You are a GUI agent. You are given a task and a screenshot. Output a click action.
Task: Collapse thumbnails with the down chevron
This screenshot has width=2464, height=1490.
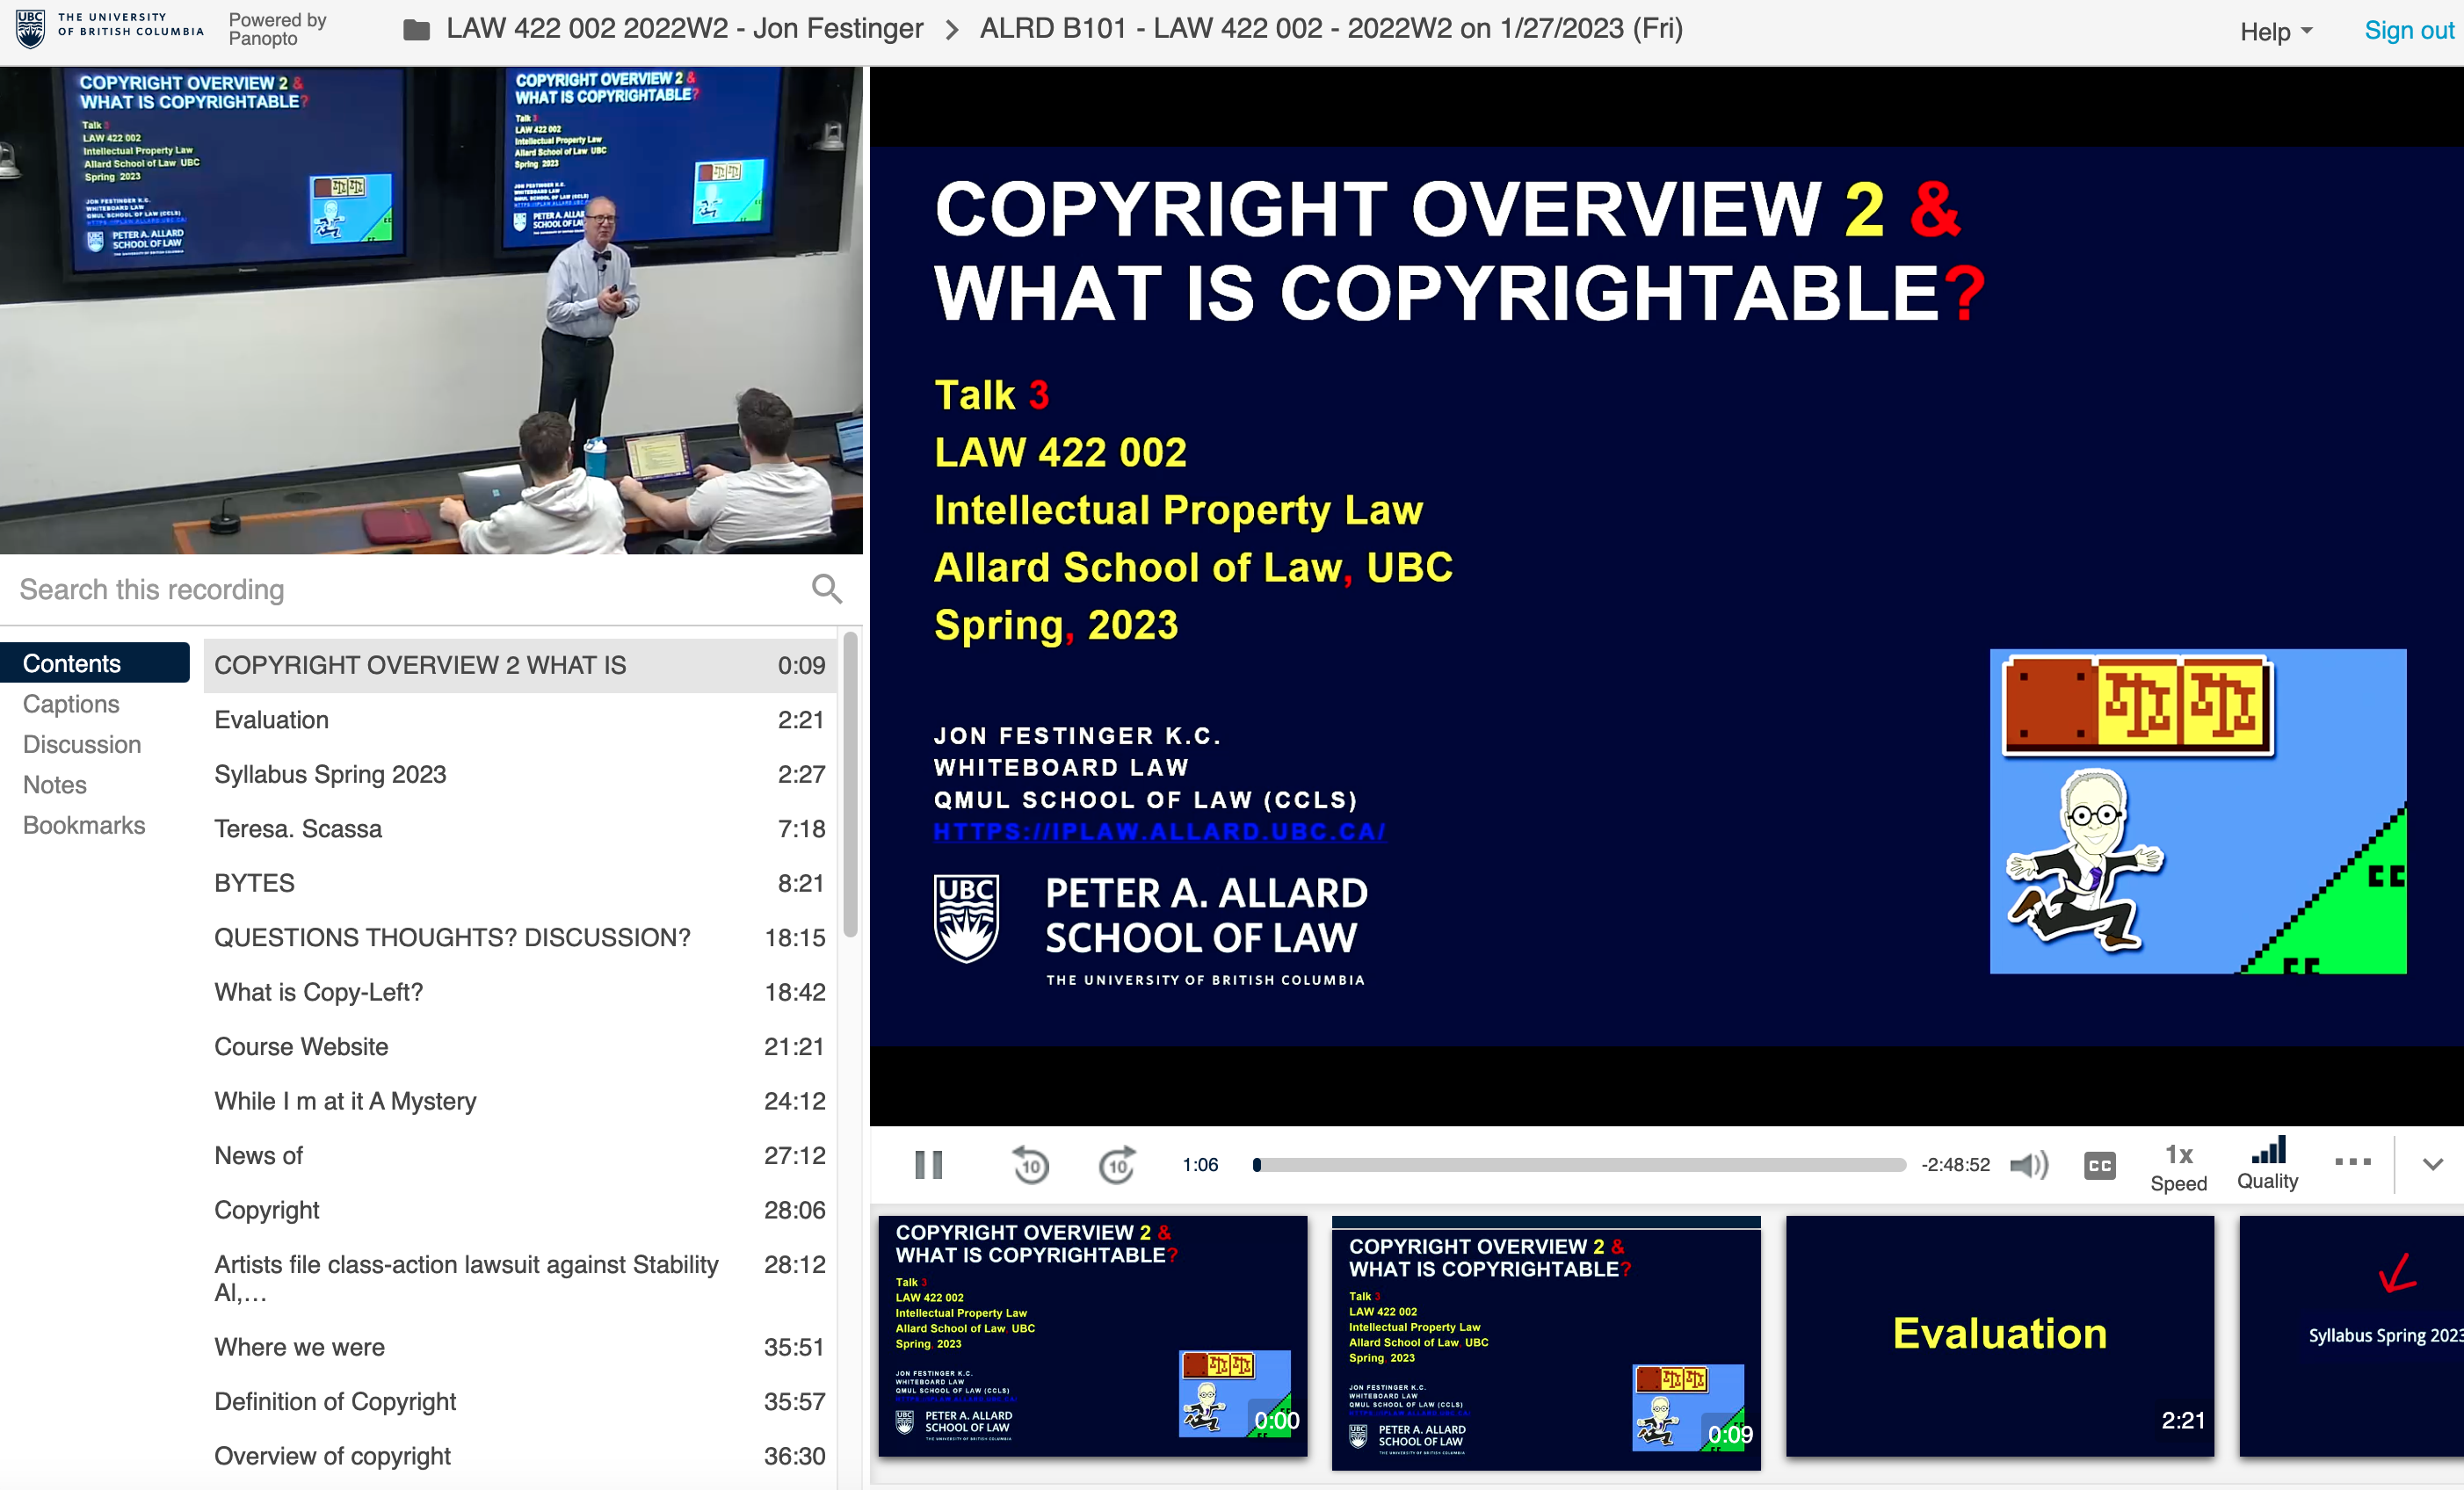coord(2433,1164)
